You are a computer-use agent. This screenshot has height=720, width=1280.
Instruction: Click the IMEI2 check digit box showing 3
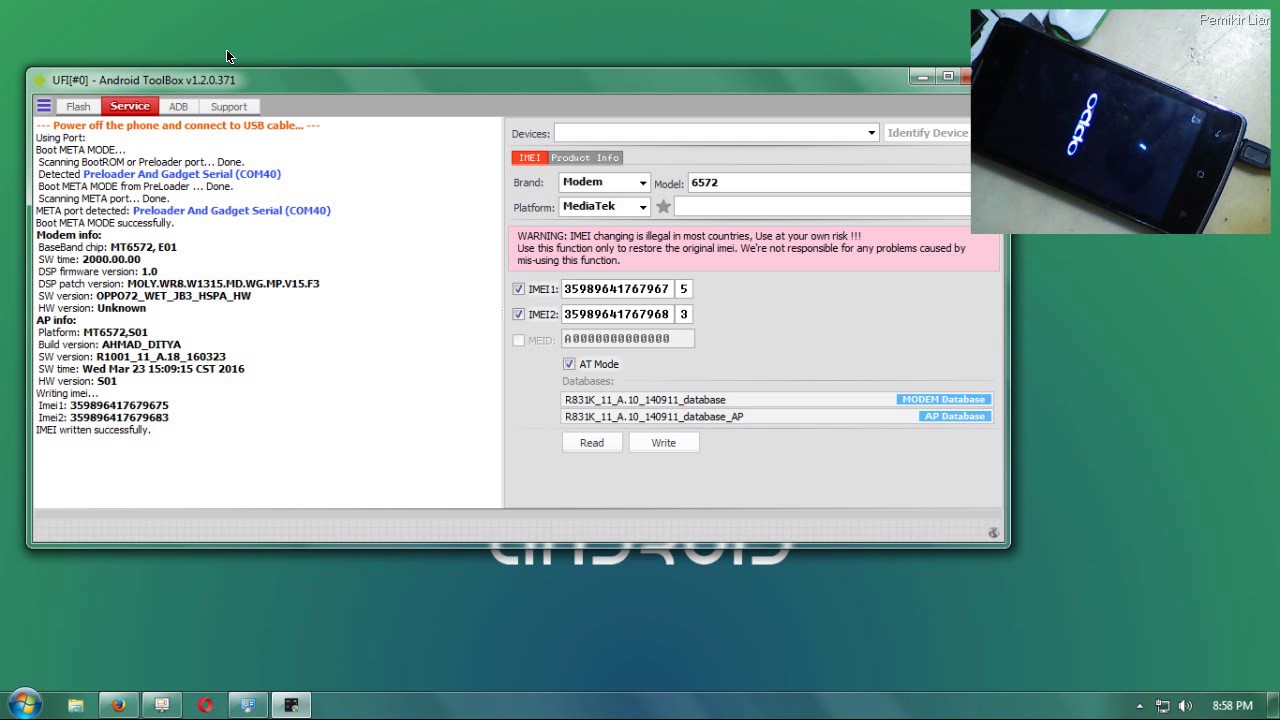click(x=684, y=314)
